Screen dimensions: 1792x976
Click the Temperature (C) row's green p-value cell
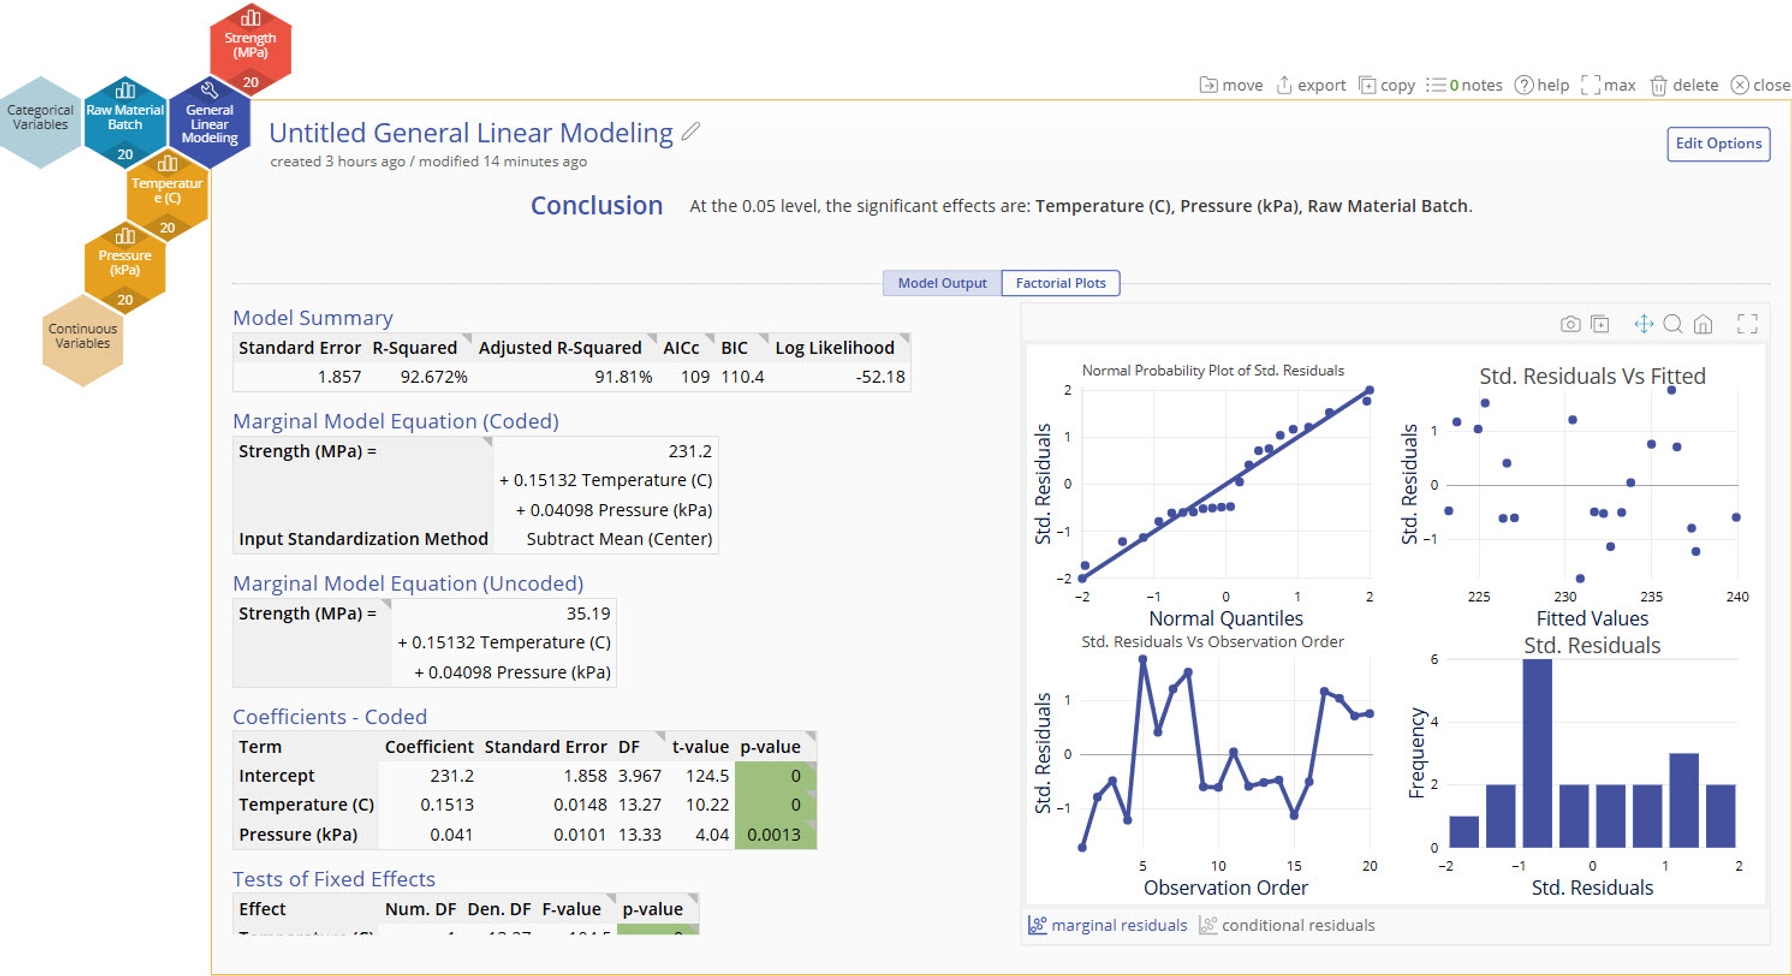pos(775,805)
